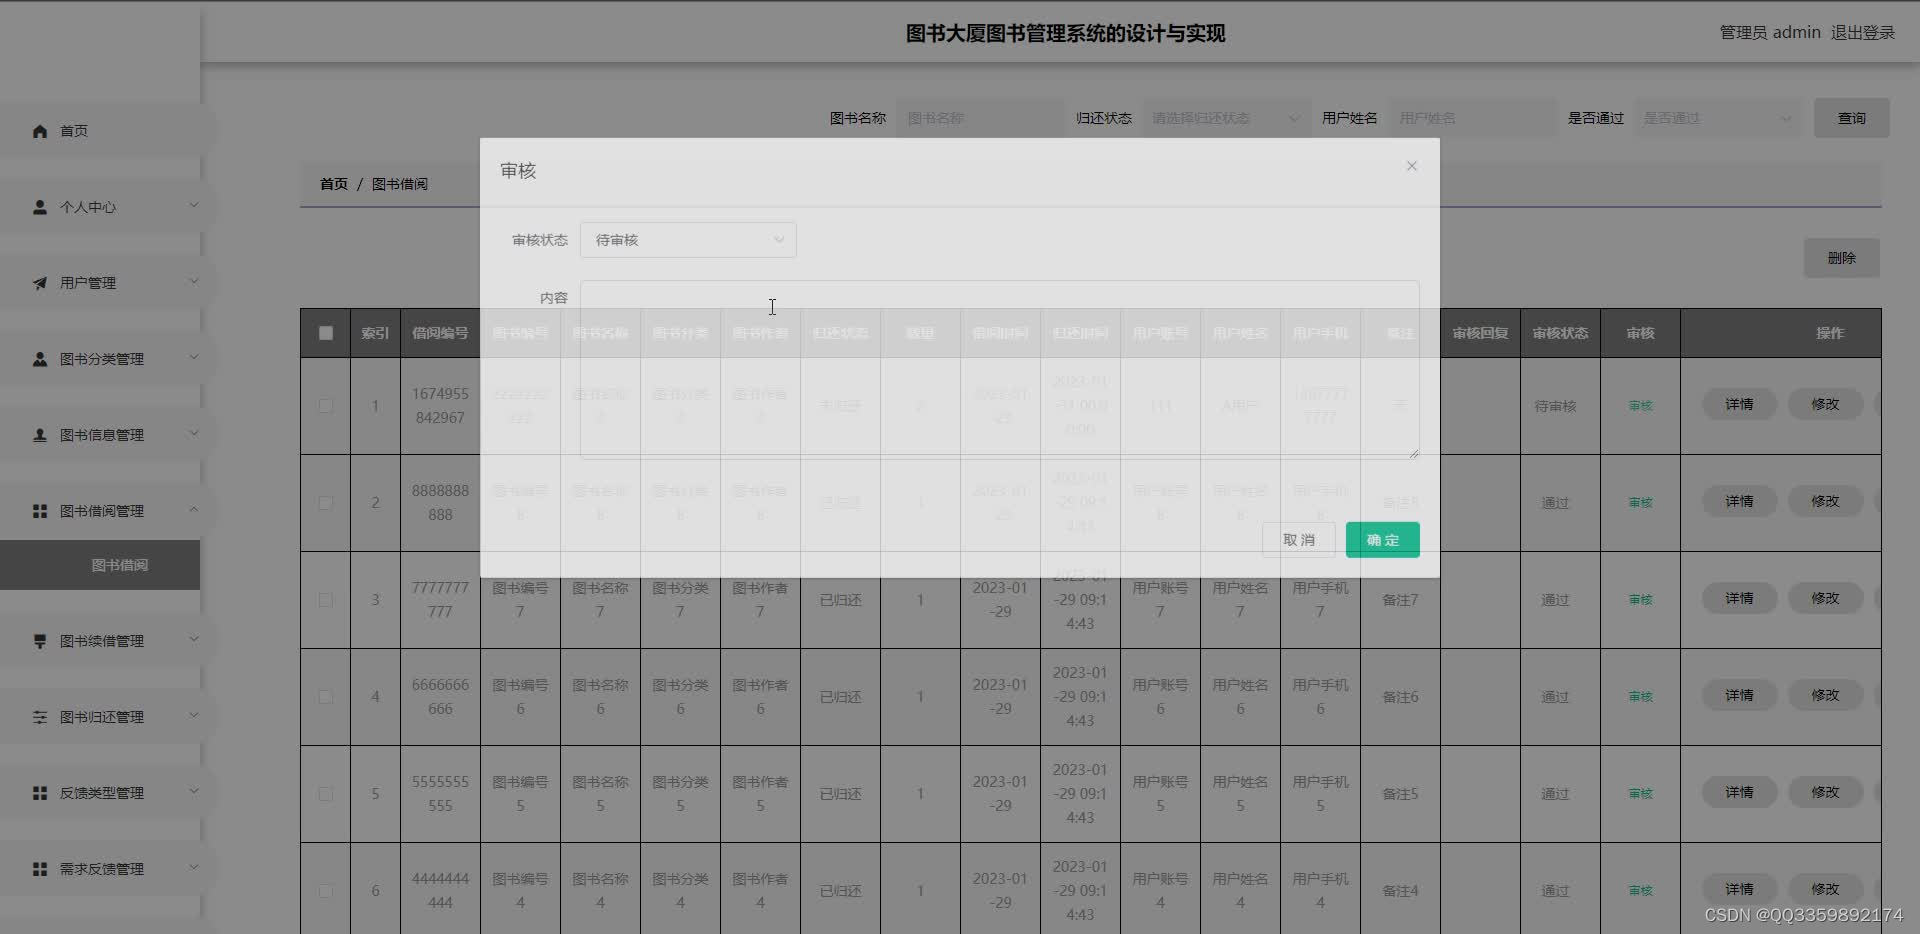Image resolution: width=1920 pixels, height=934 pixels.
Task: Click the 图书名称 search input
Action: point(980,118)
